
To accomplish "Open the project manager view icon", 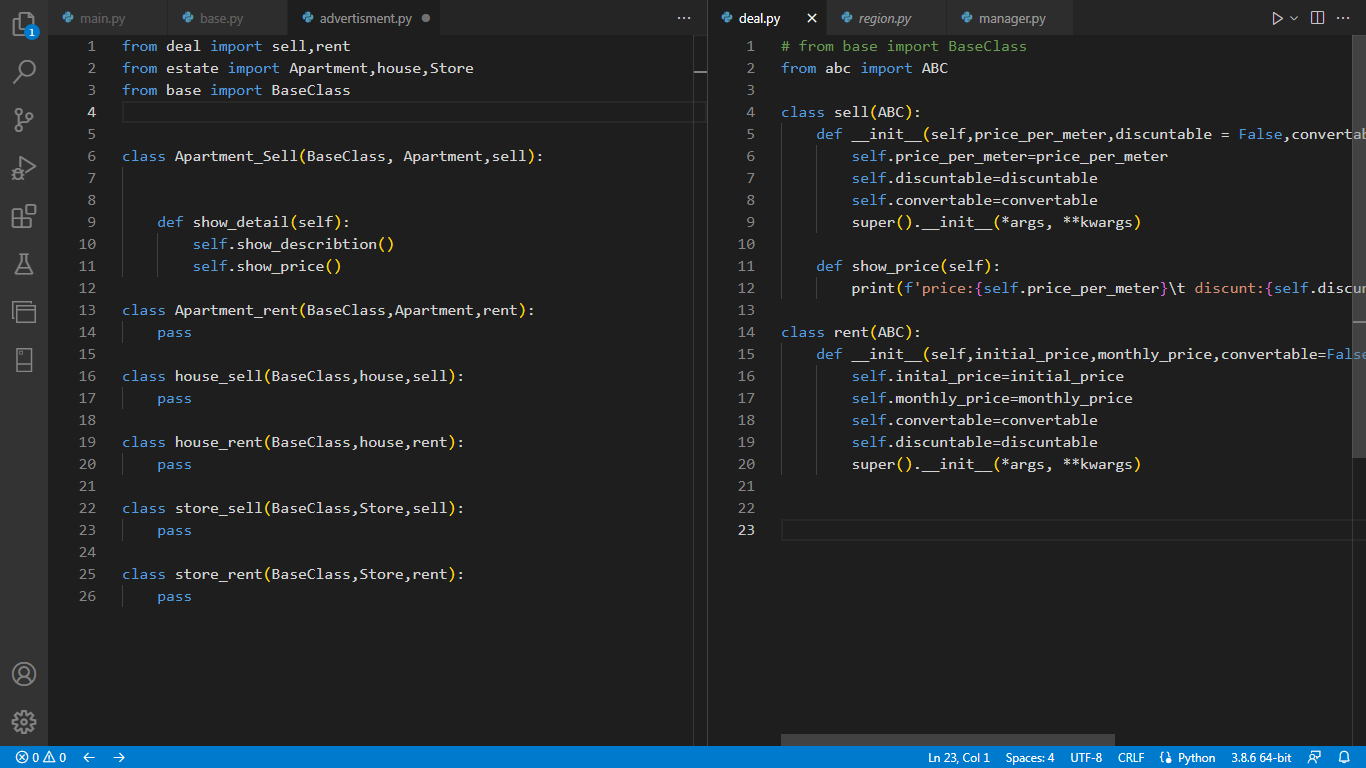I will point(24,312).
